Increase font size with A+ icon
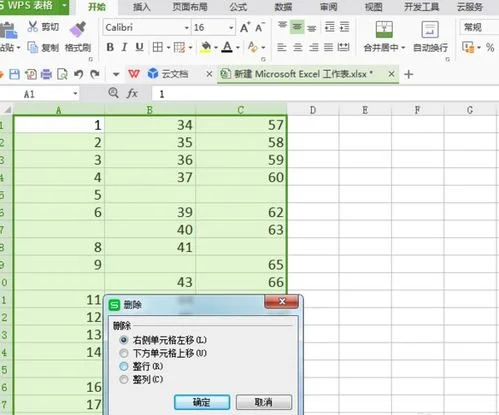This screenshot has width=499, height=415. pos(245,27)
